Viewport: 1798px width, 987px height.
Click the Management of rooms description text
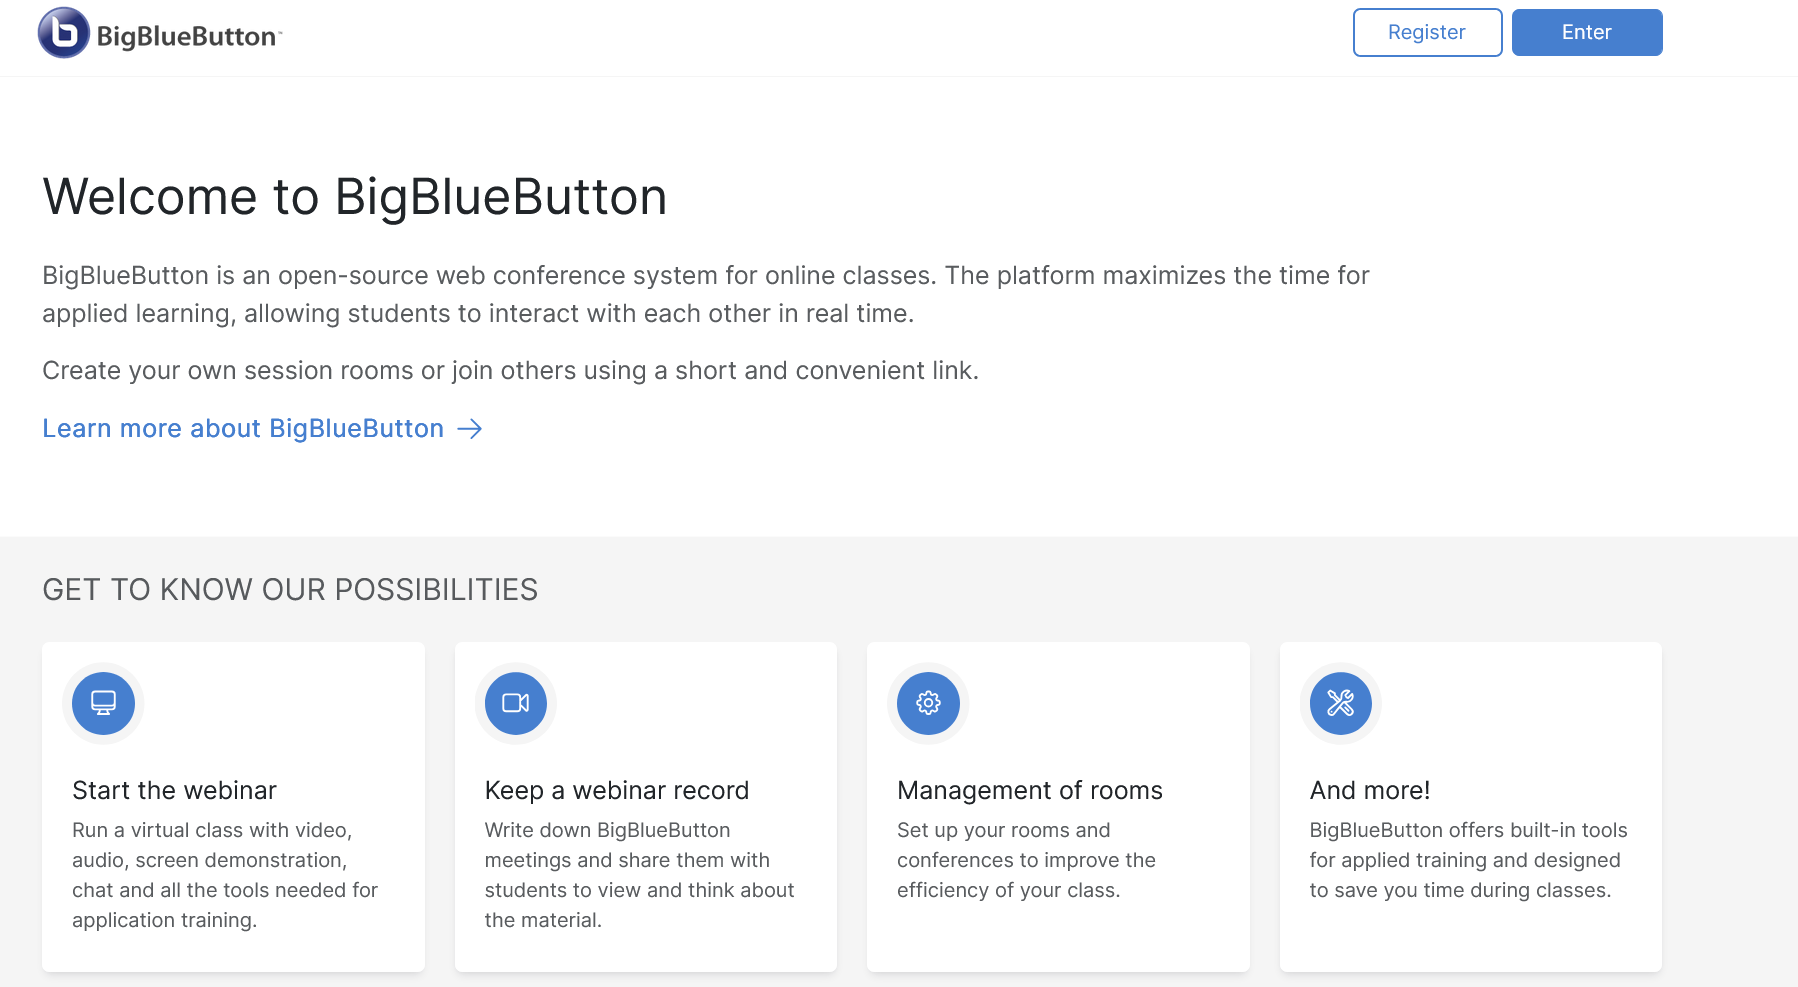[x=1026, y=860]
